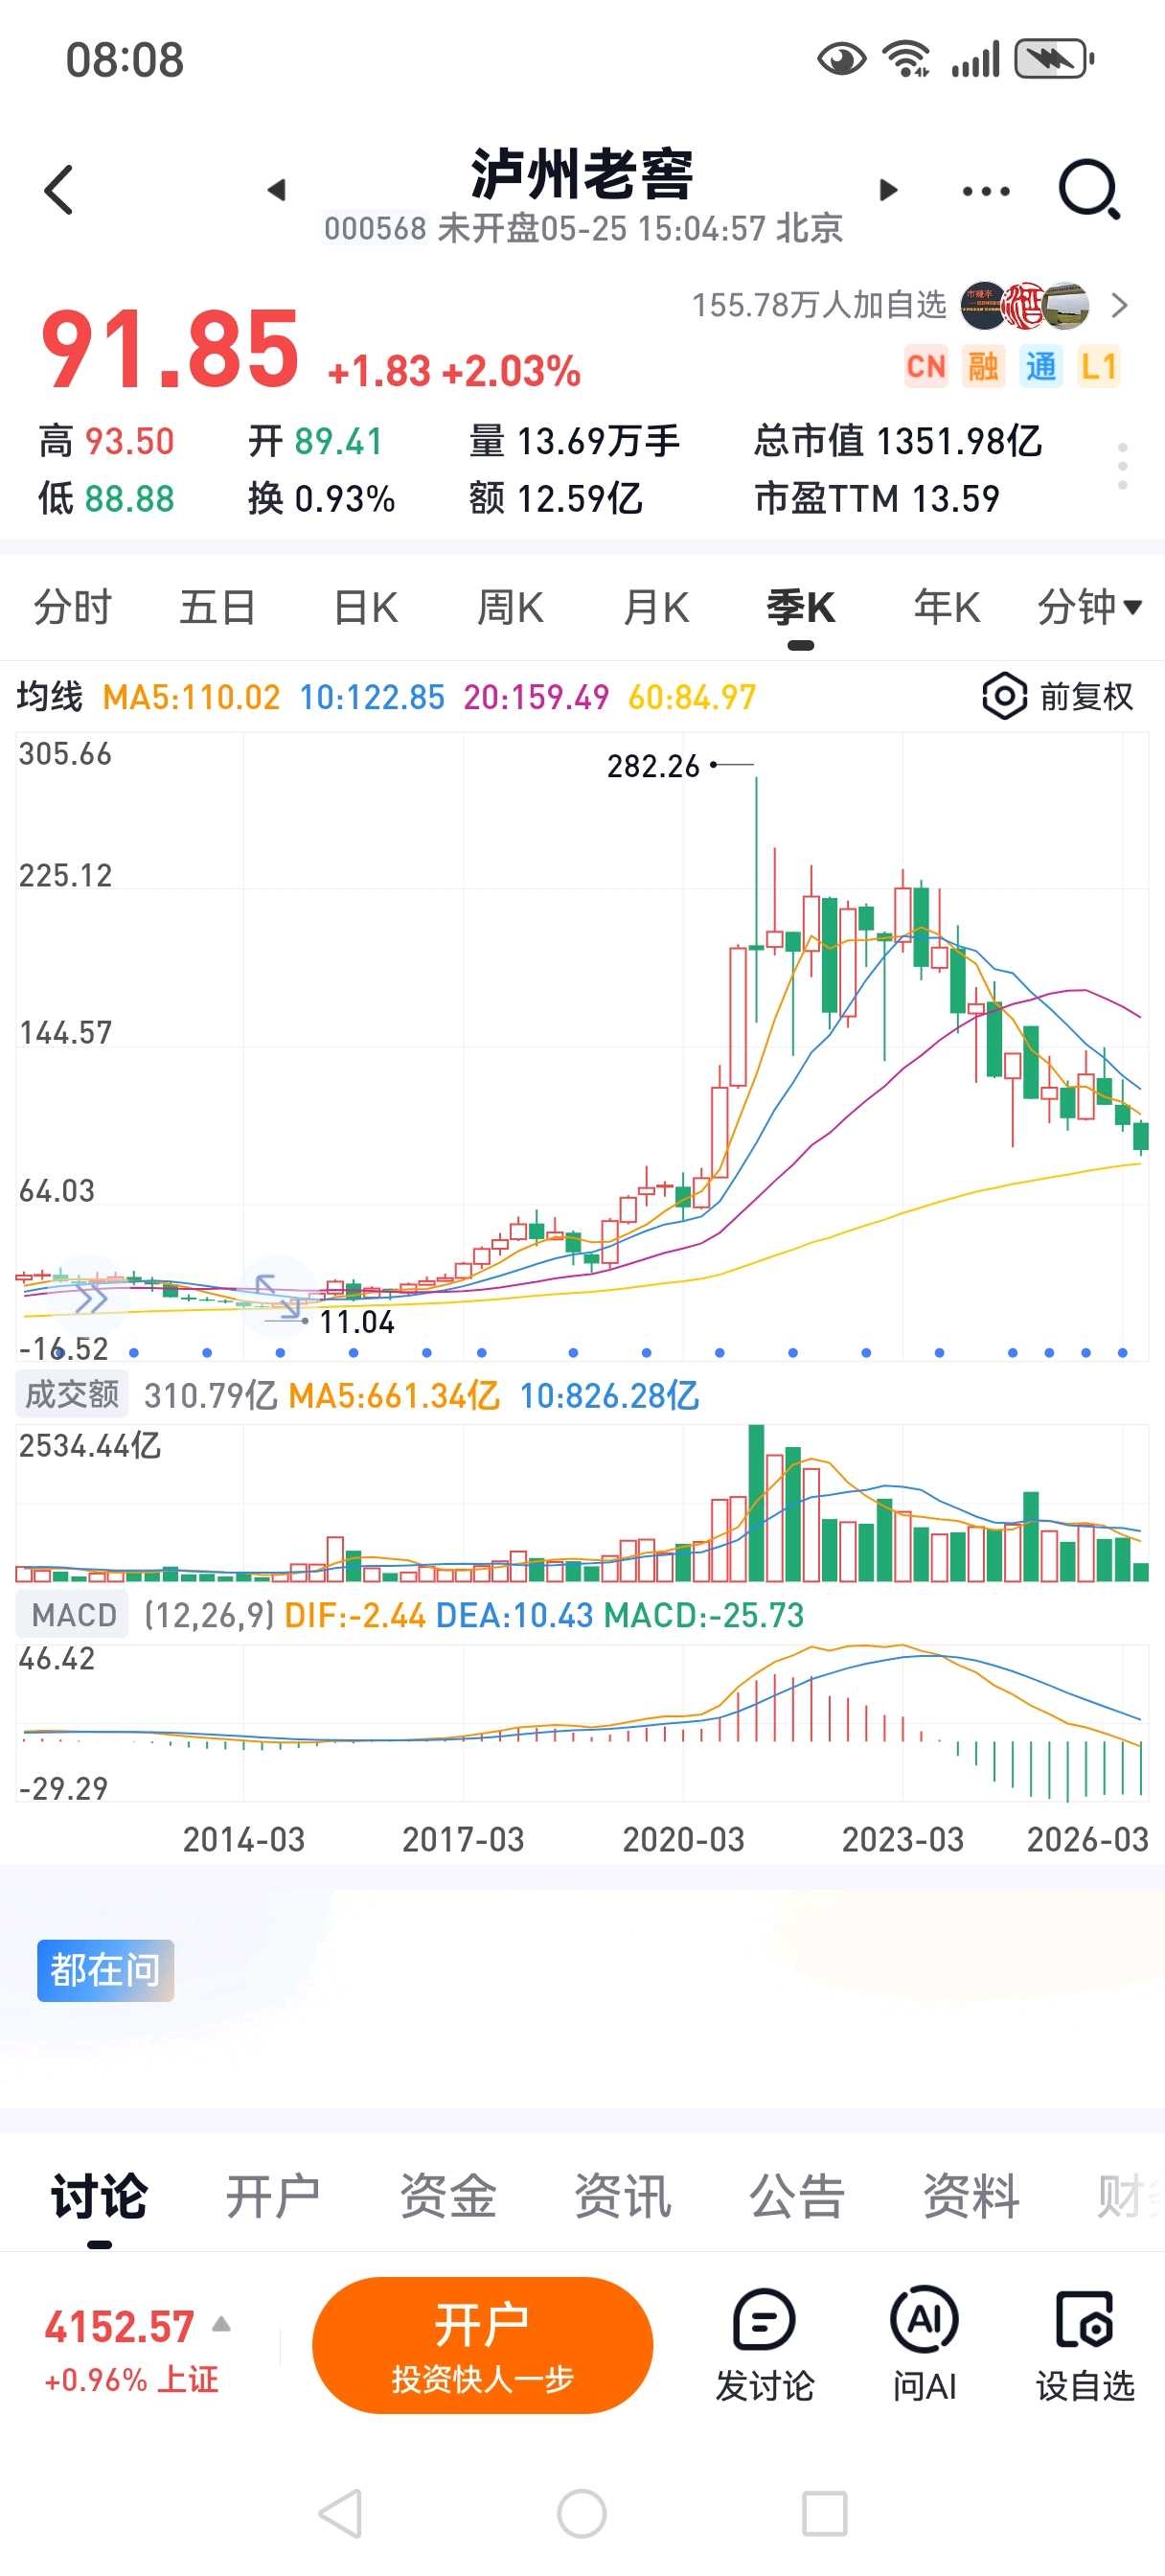Tap the vertical dots beside quote stats

pyautogui.click(x=1123, y=467)
